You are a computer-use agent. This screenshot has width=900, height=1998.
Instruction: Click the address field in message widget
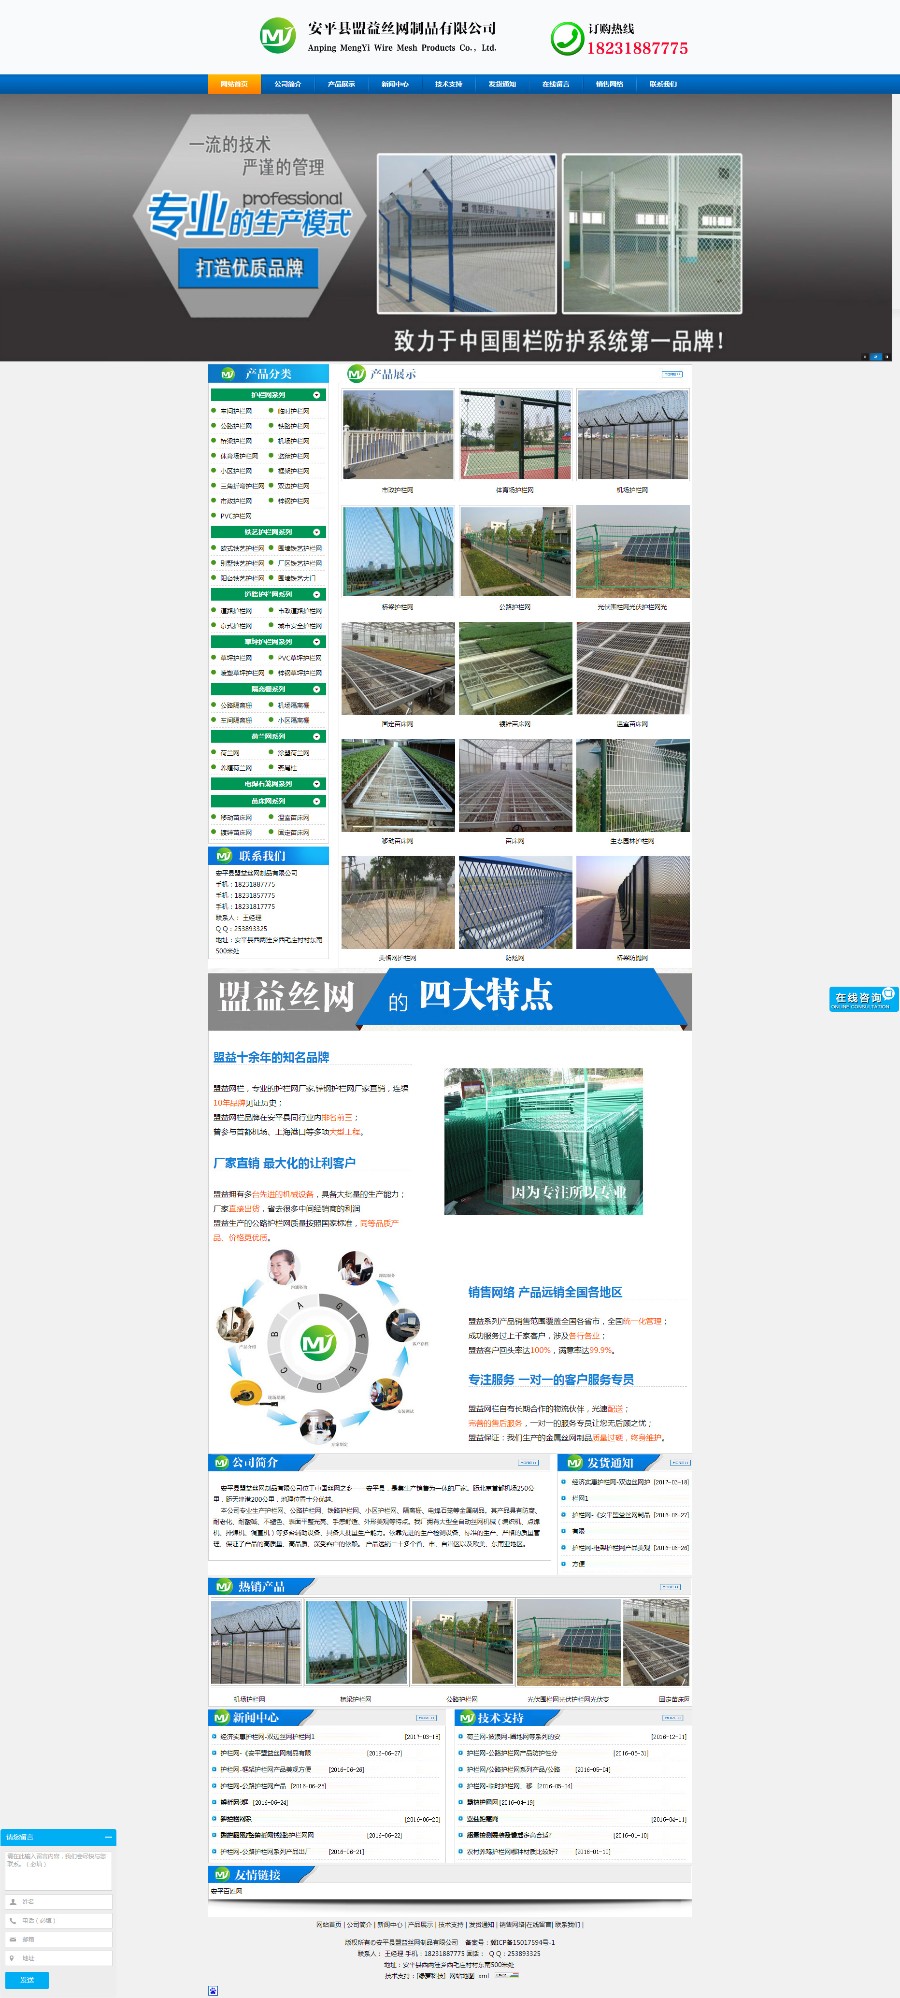58,1958
